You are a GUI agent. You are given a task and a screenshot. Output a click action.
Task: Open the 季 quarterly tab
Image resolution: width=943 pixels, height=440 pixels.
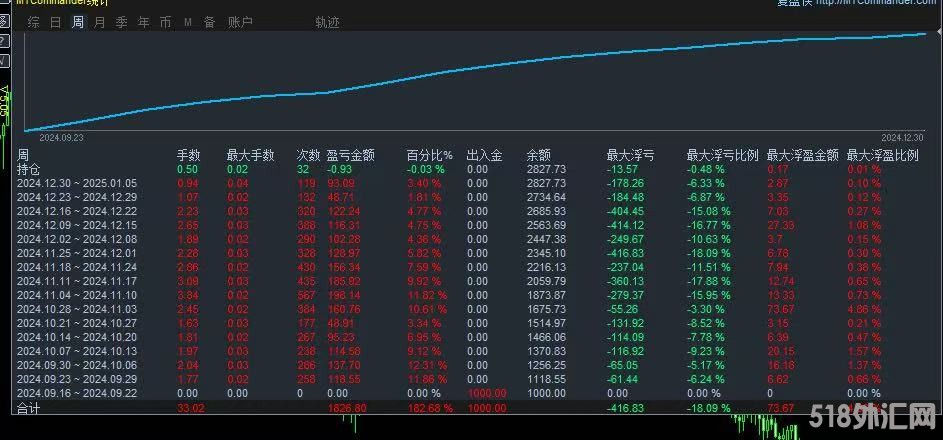[121, 23]
